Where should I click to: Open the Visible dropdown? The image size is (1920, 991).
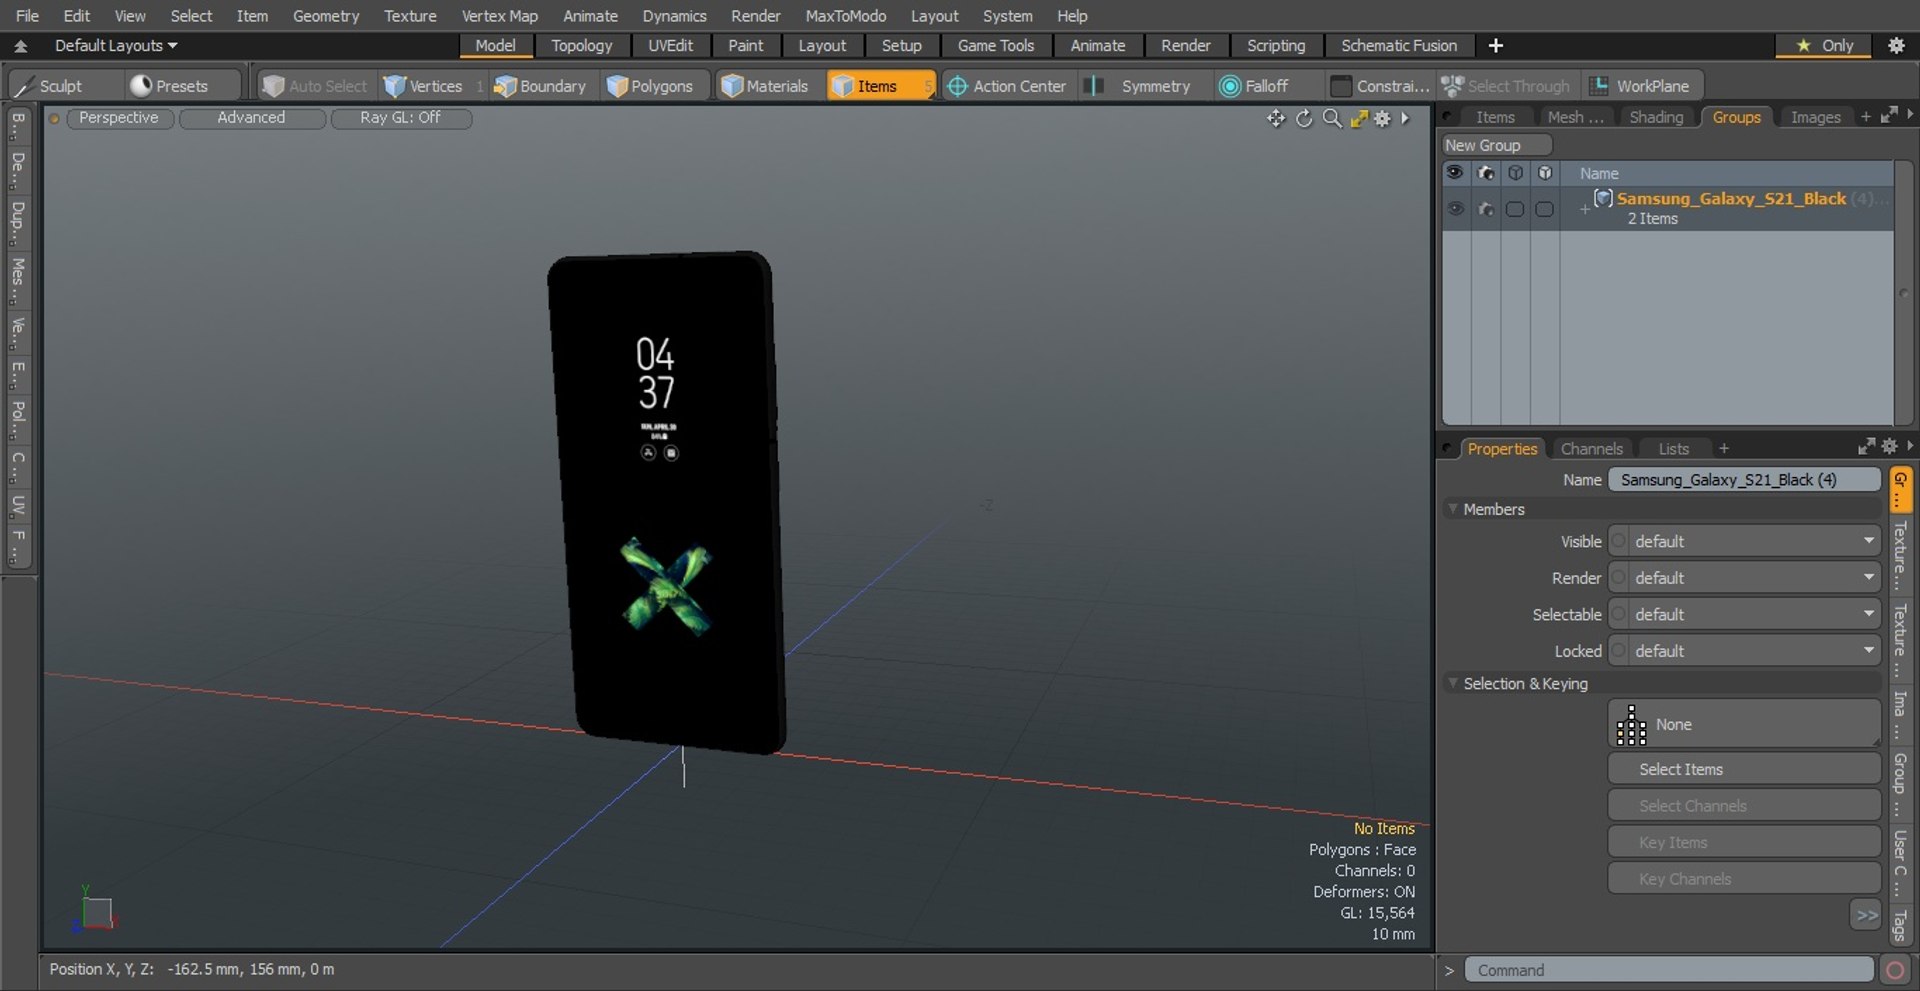pos(1745,541)
